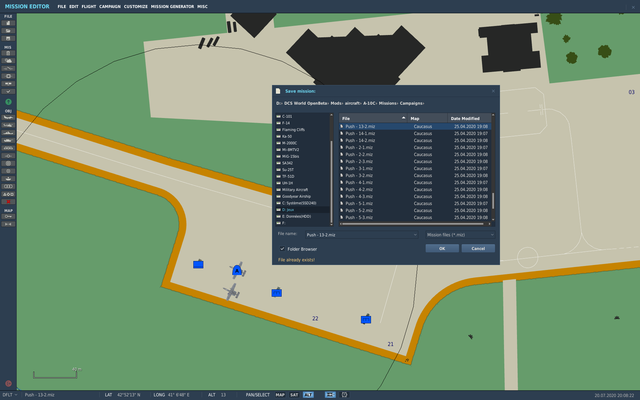Image resolution: width=640 pixels, height=400 pixels.
Task: Click the first tool under MAP section
Action: pyautogui.click(x=8, y=216)
